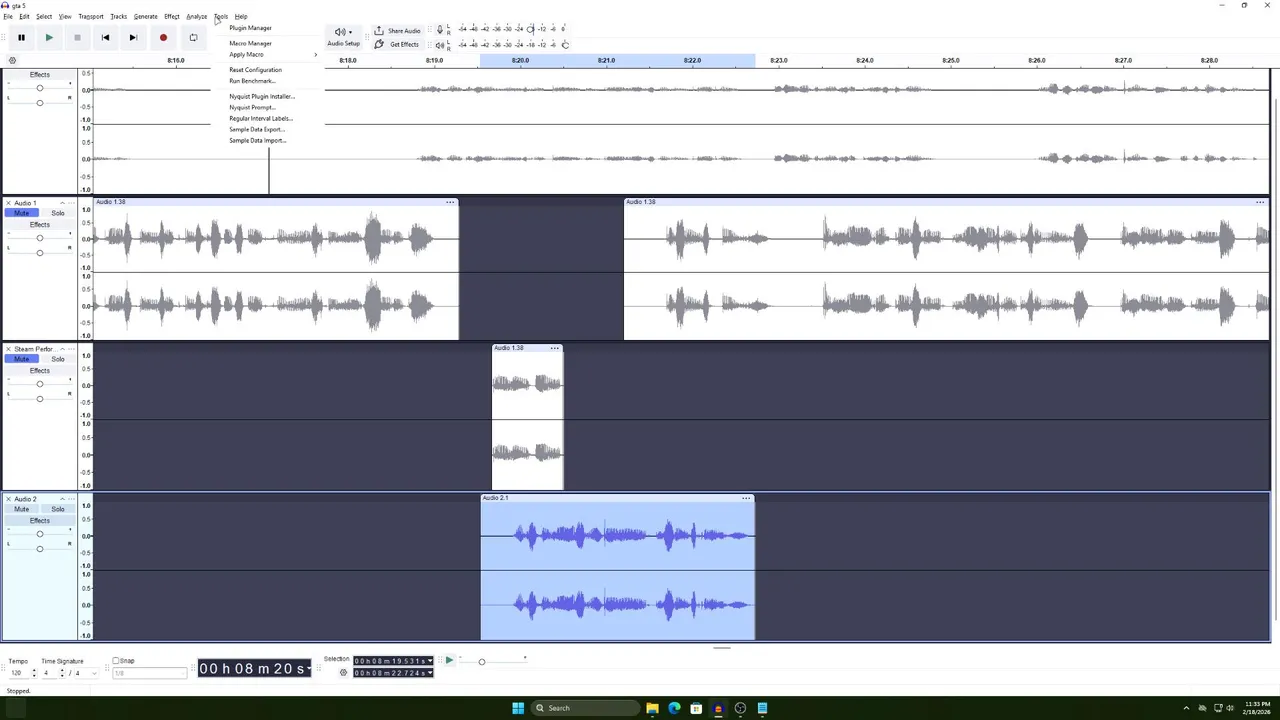This screenshot has height=720, width=1280.
Task: Open Effects for Audio 2 track
Action: pyautogui.click(x=39, y=521)
